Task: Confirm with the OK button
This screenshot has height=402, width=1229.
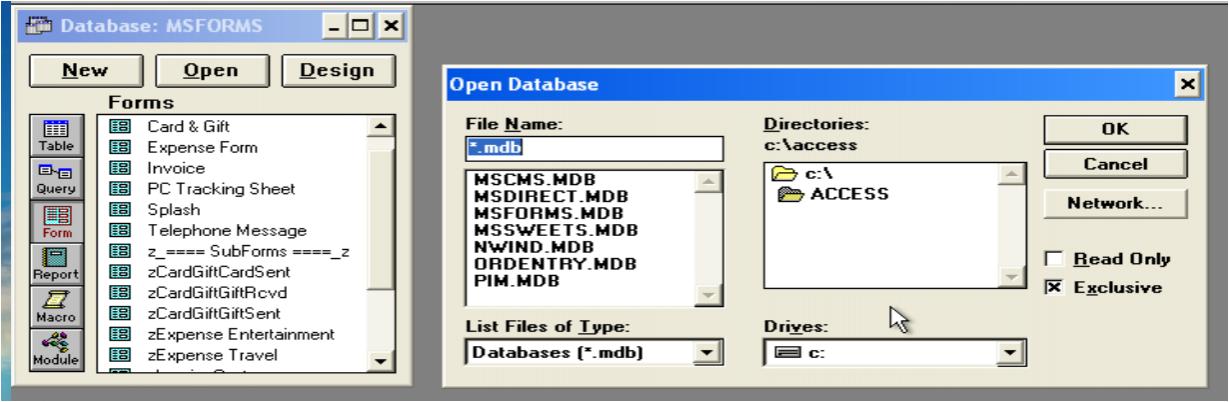Action: tap(1114, 128)
